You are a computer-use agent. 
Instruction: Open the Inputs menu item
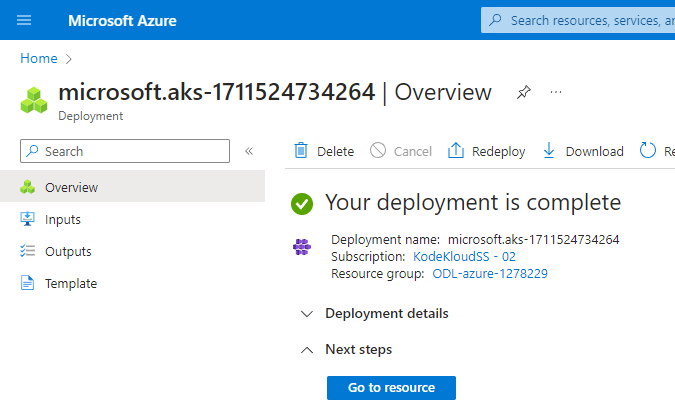(x=62, y=219)
